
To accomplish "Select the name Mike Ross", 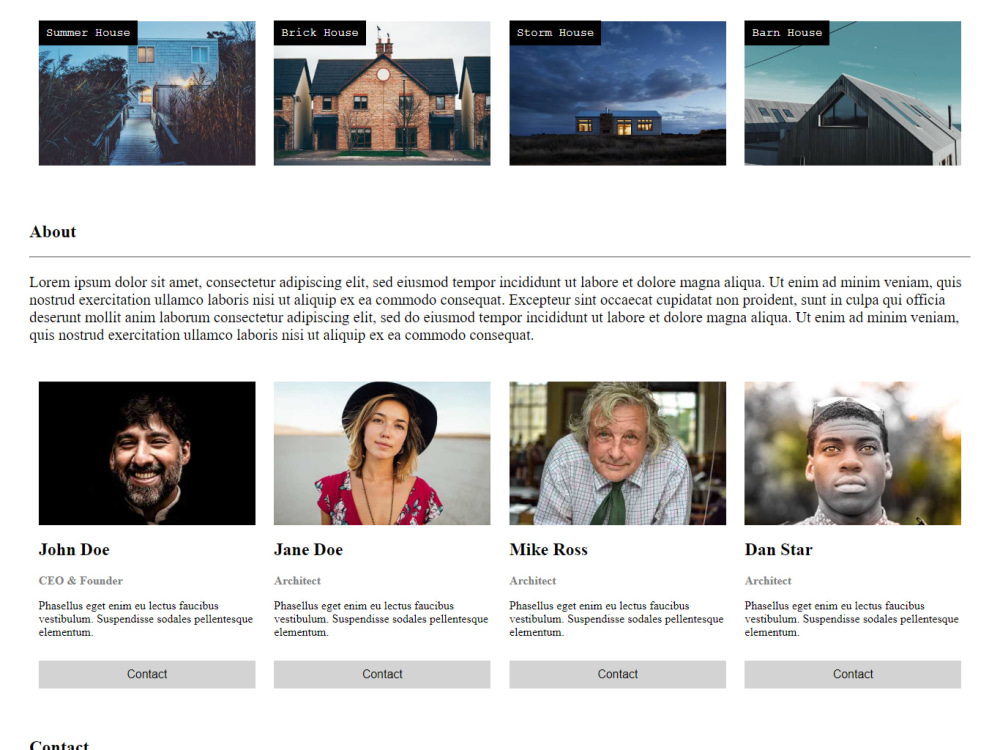I will tap(548, 550).
